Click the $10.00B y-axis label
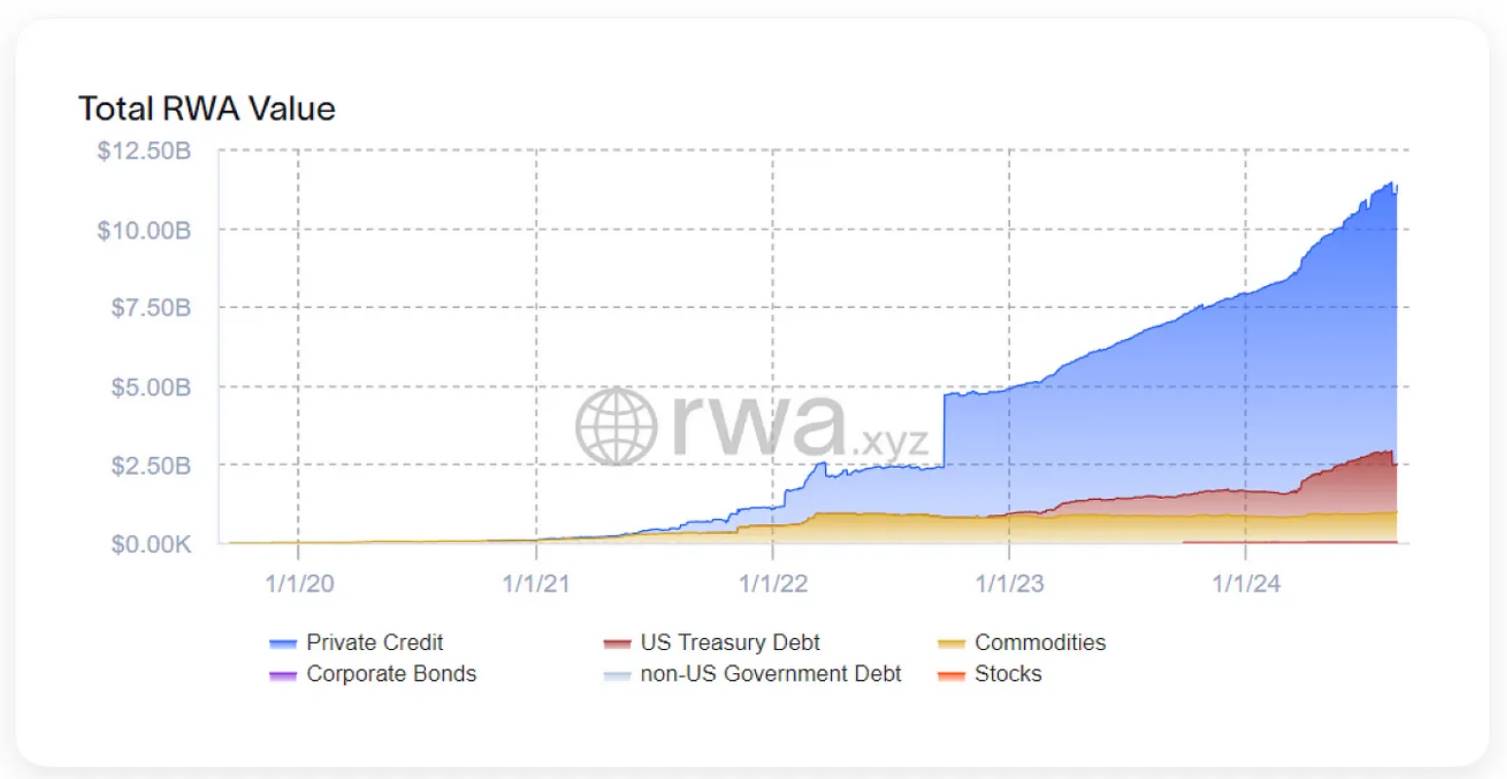Image resolution: width=1507 pixels, height=779 pixels. (143, 230)
